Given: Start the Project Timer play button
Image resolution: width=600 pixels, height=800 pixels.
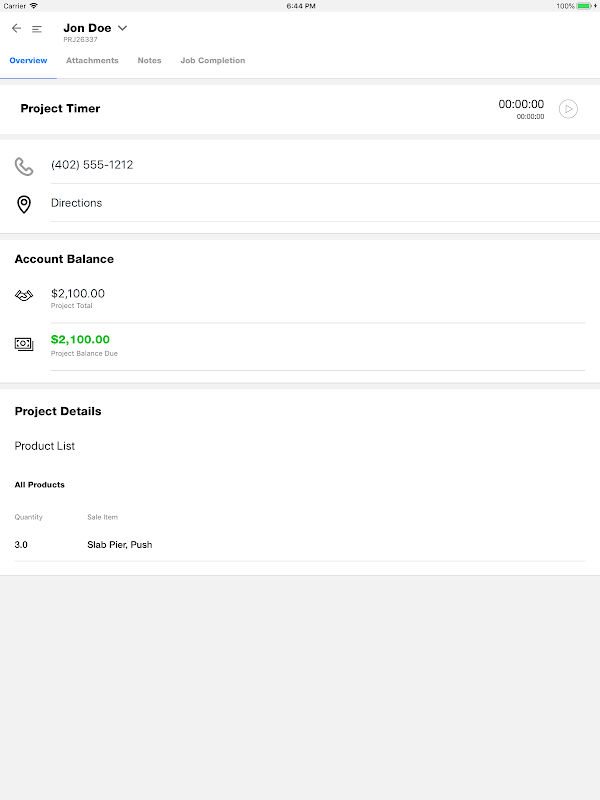Looking at the screenshot, I should click(x=568, y=109).
